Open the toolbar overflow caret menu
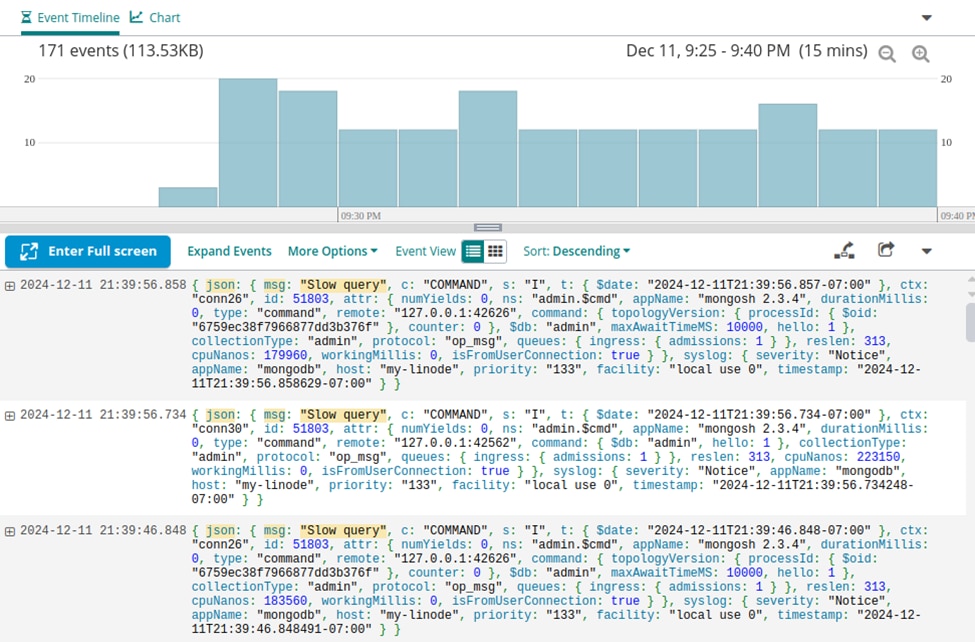 click(x=926, y=251)
